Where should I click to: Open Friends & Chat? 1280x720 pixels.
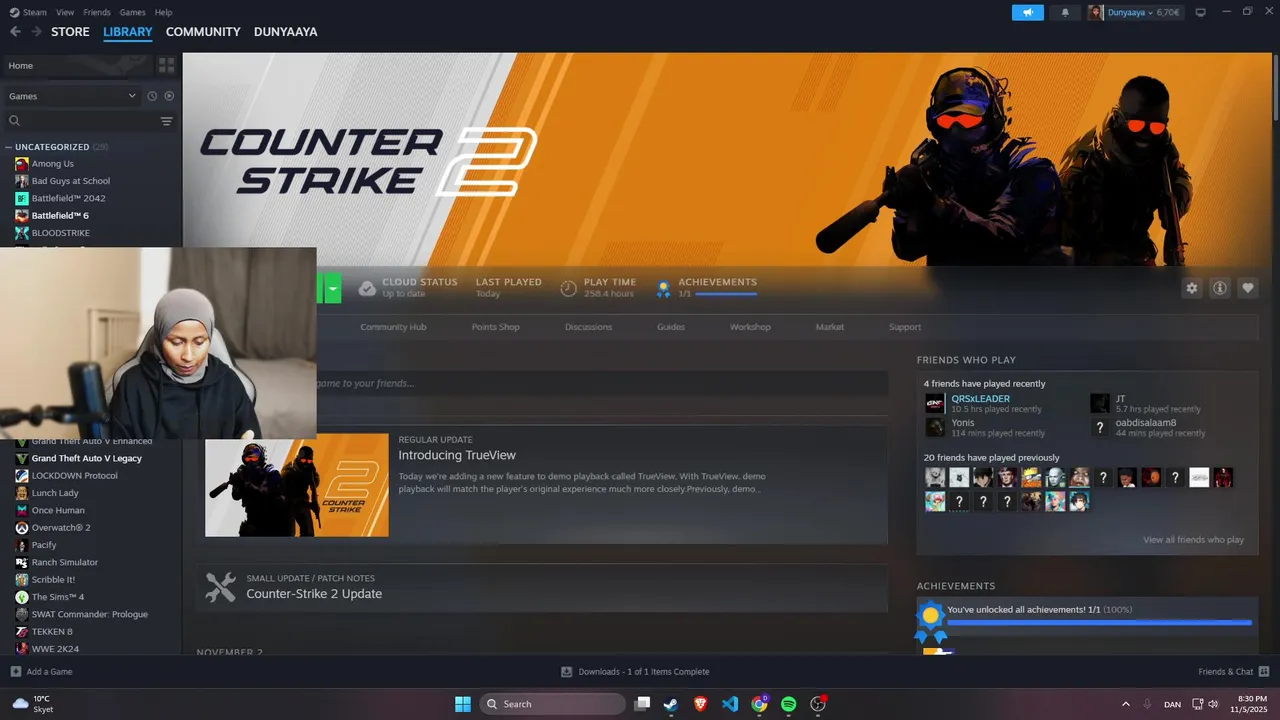(x=1234, y=672)
